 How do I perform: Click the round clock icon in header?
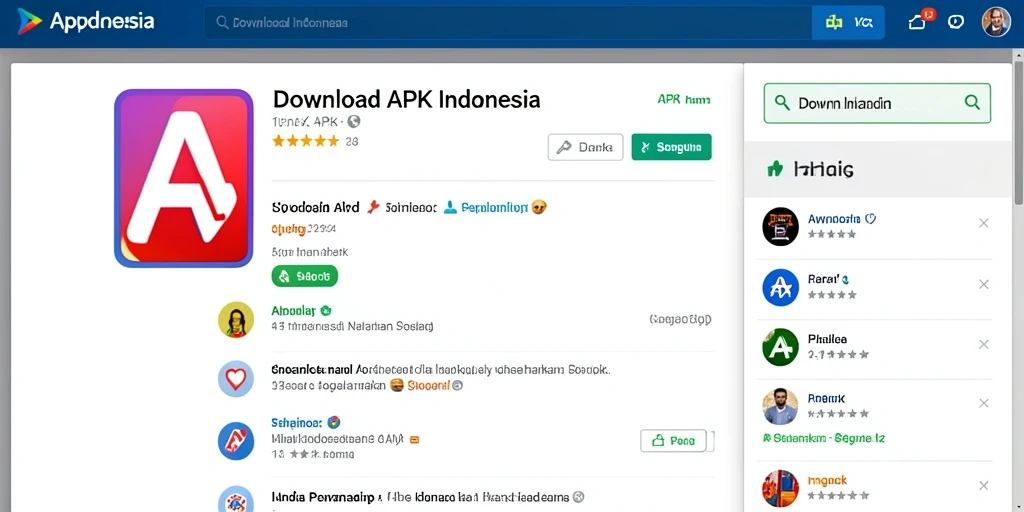pos(955,22)
